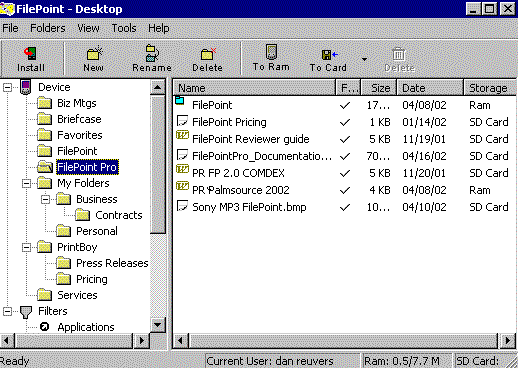Collapse the Business folder node
Screen dimensions: 518x368
(45, 199)
